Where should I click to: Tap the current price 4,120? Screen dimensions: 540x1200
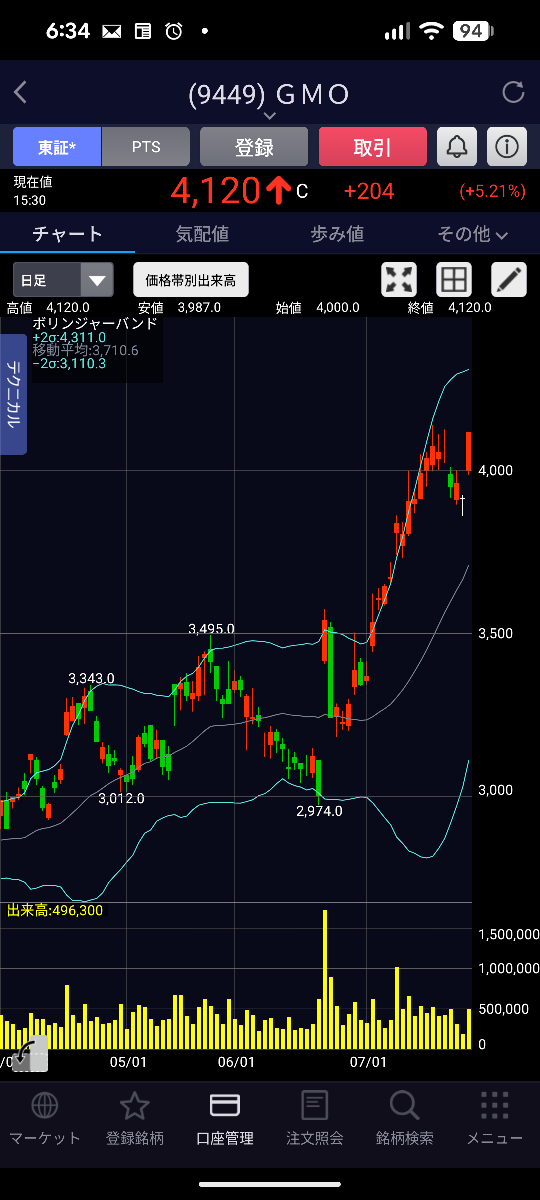click(x=215, y=190)
